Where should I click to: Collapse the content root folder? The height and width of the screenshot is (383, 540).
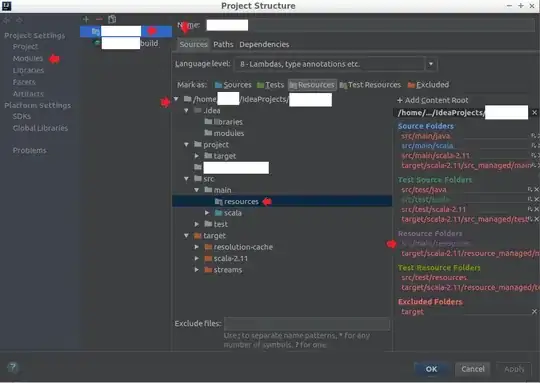coord(176,99)
